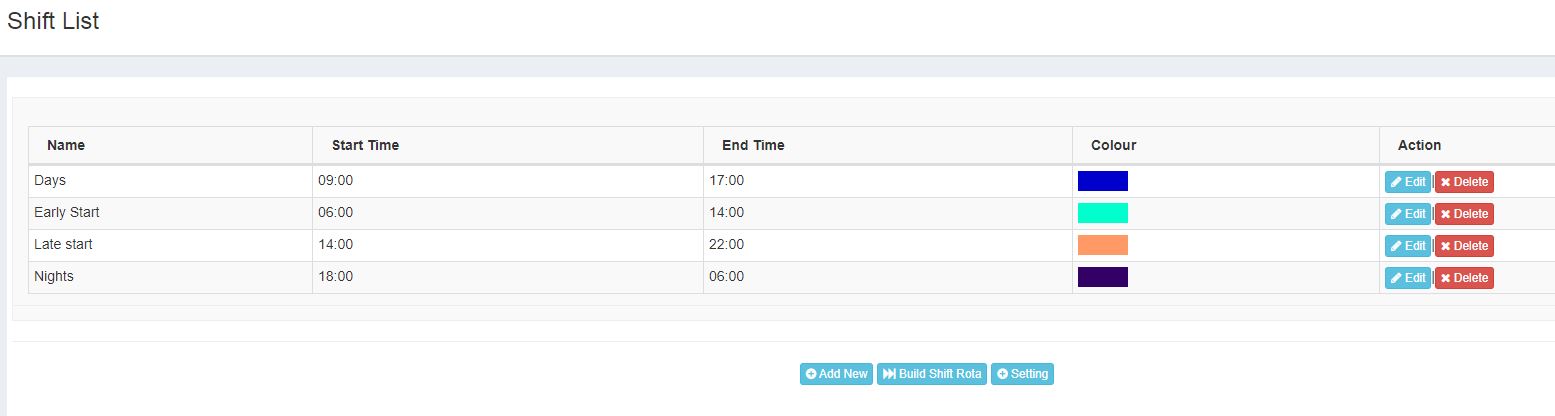Click the blue Days colour swatch
The image size is (1555, 416).
tap(1102, 181)
